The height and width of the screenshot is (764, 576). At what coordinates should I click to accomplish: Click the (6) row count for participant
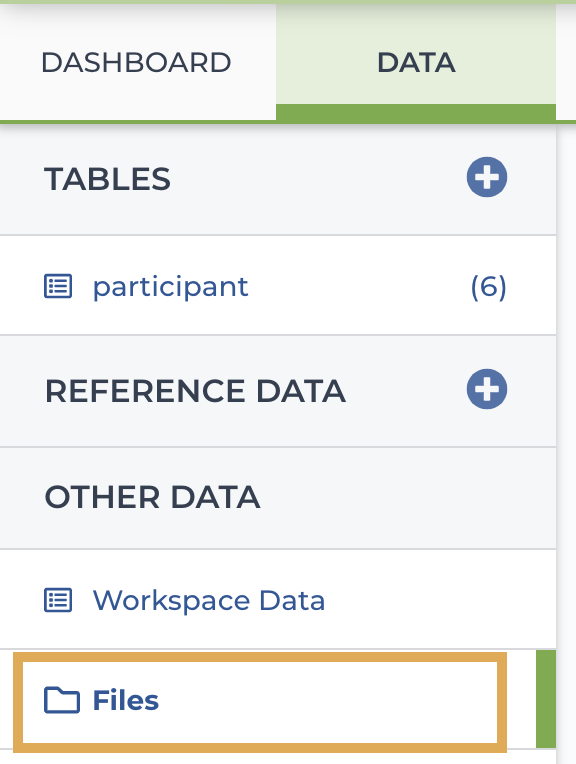tap(488, 286)
